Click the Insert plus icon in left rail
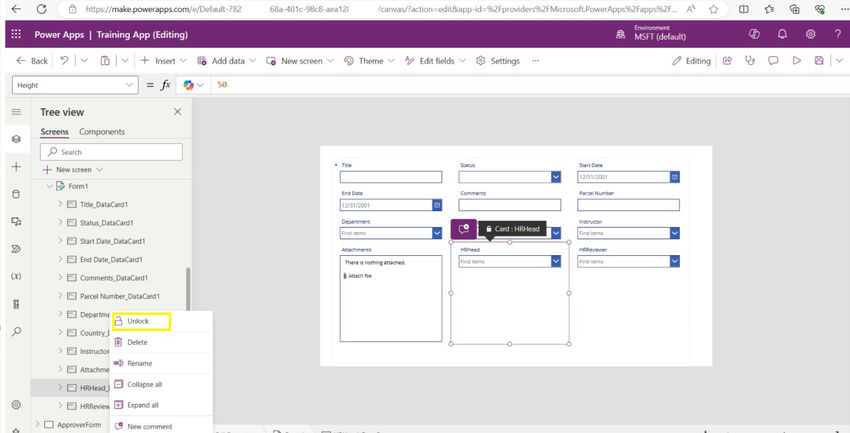 [16, 167]
